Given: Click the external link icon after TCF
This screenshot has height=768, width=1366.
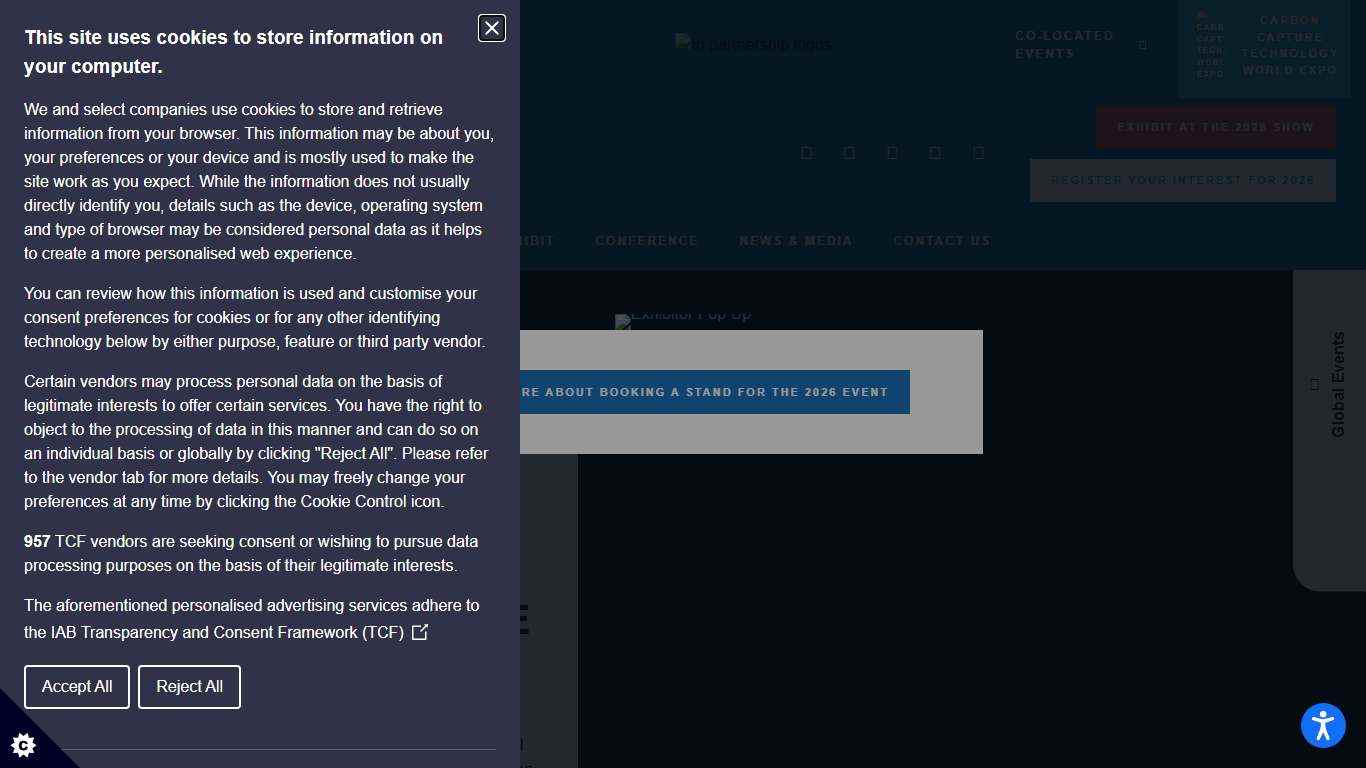Looking at the screenshot, I should pos(420,632).
